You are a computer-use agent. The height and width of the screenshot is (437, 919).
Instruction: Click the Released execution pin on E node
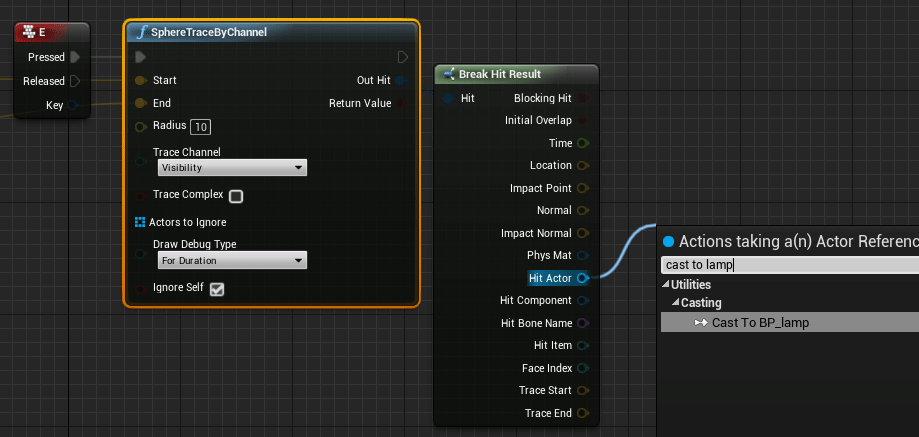point(74,81)
